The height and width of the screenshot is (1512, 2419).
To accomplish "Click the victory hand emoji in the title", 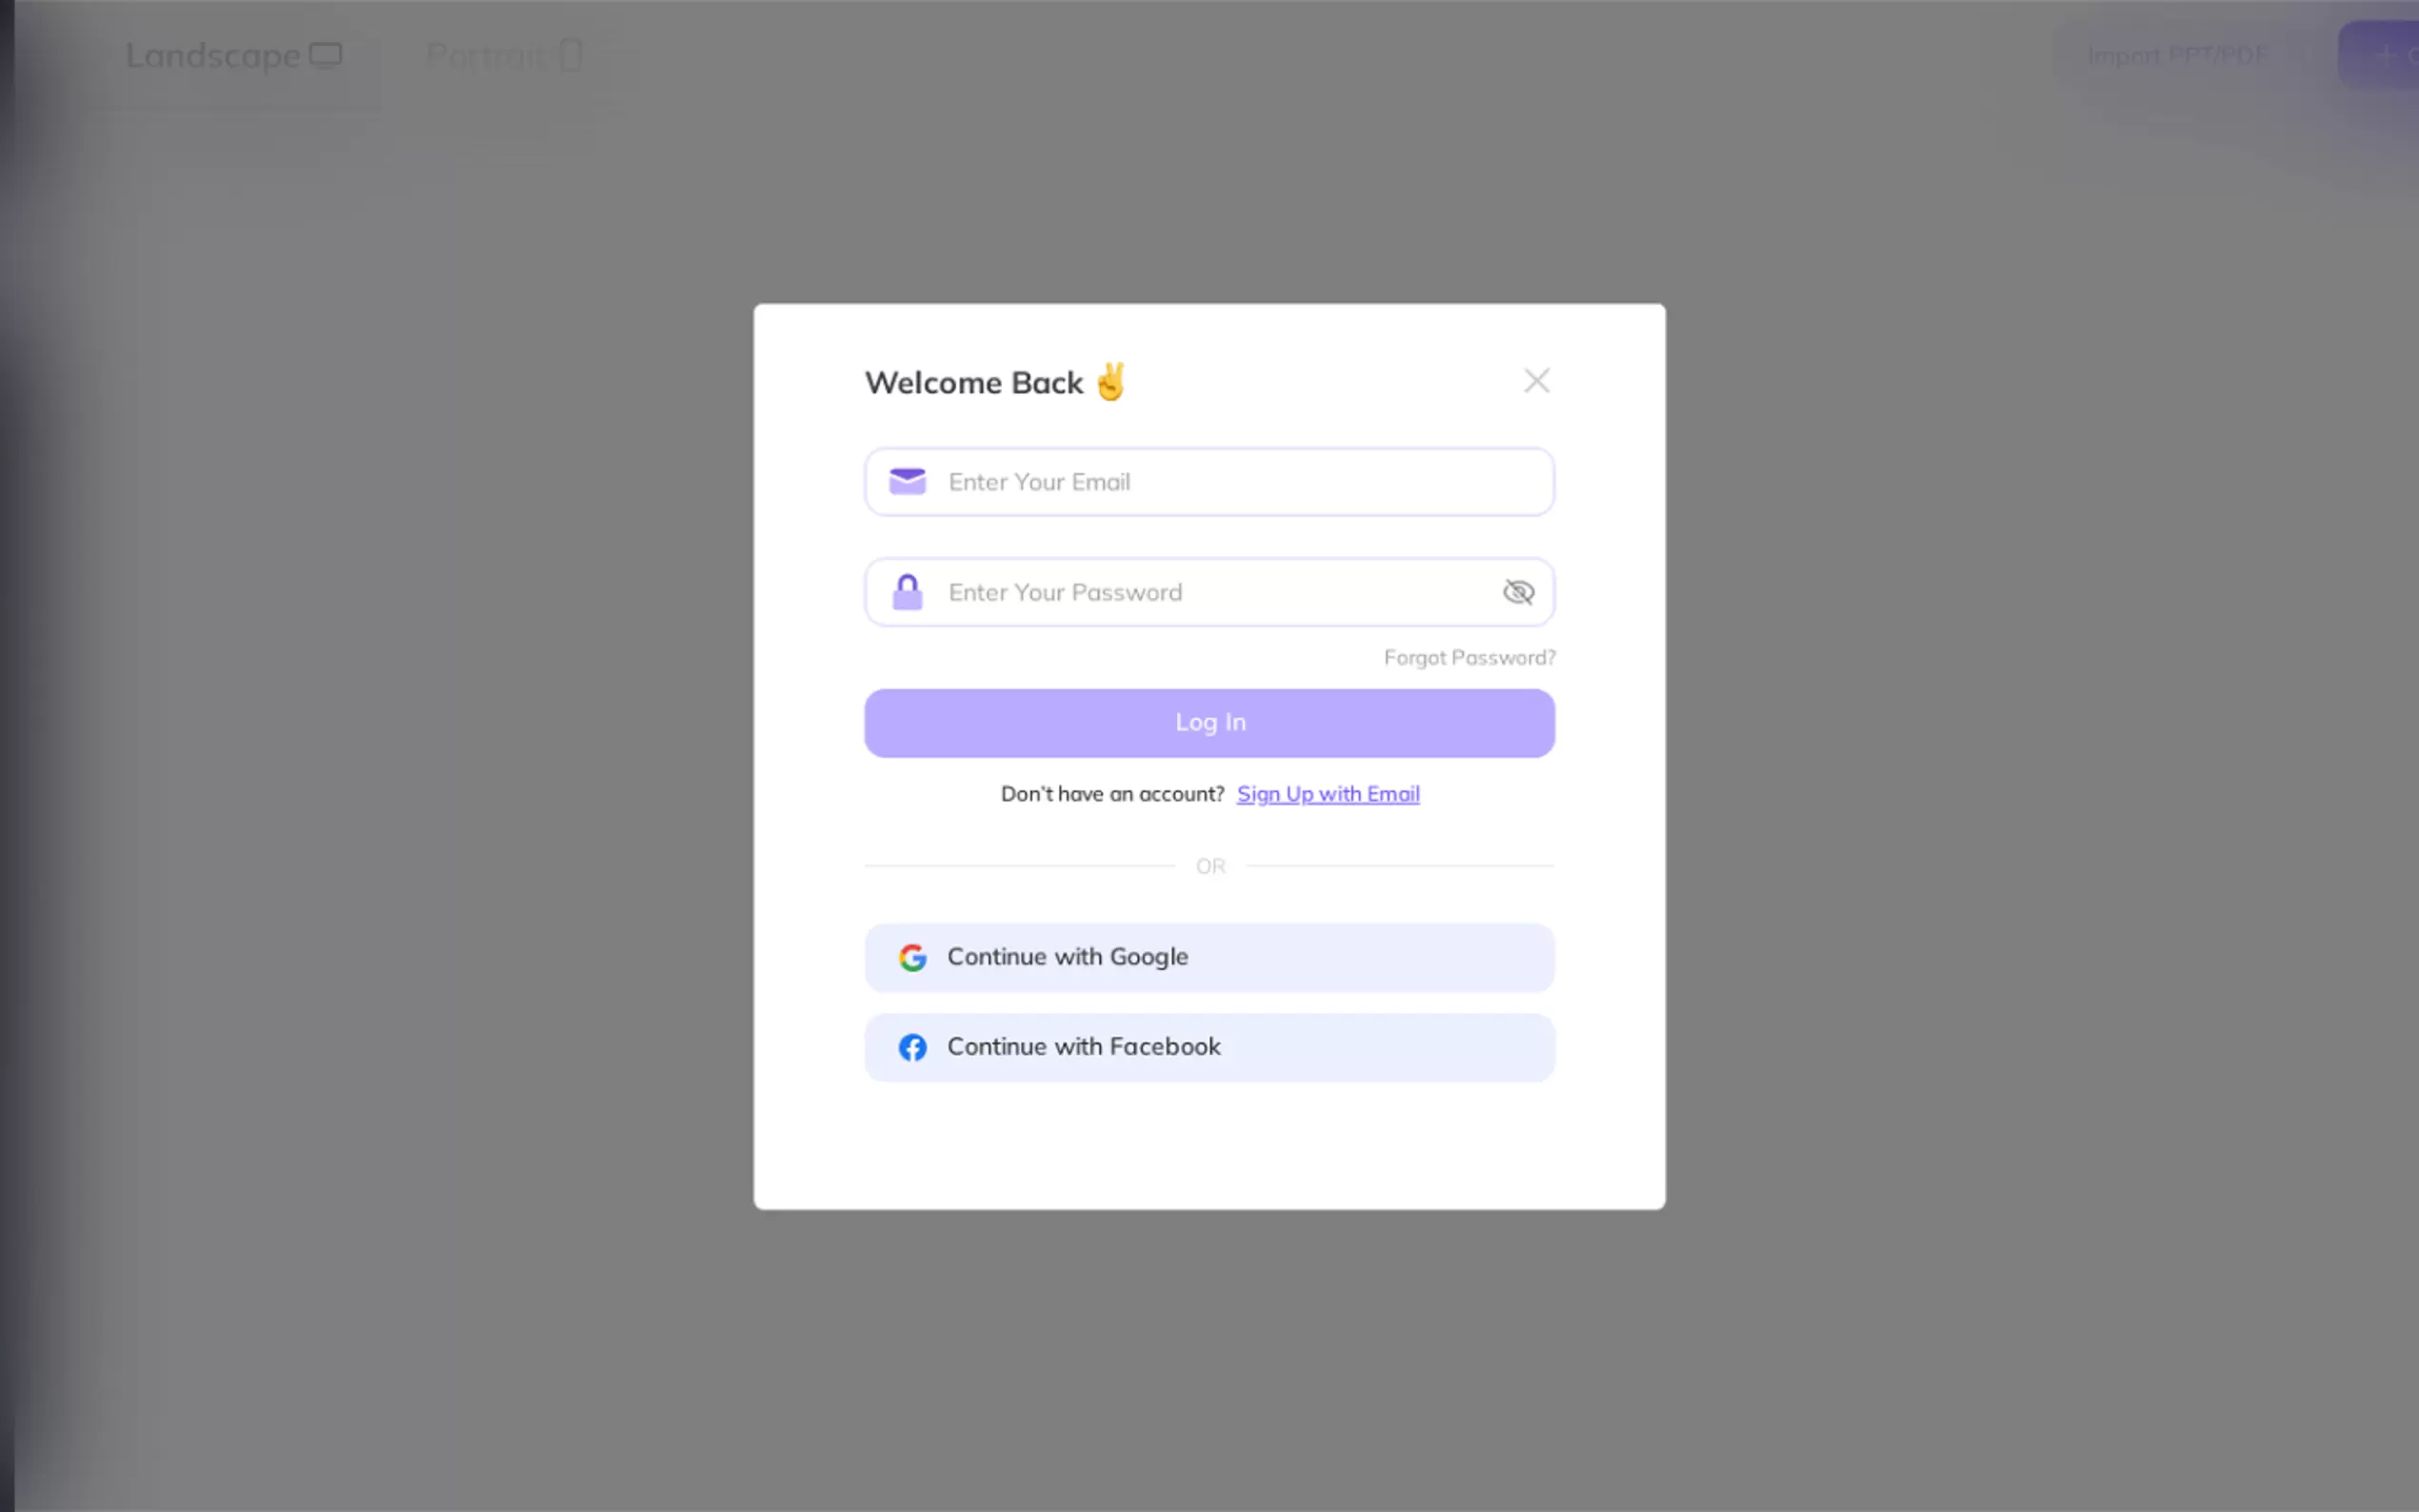I will point(1110,381).
